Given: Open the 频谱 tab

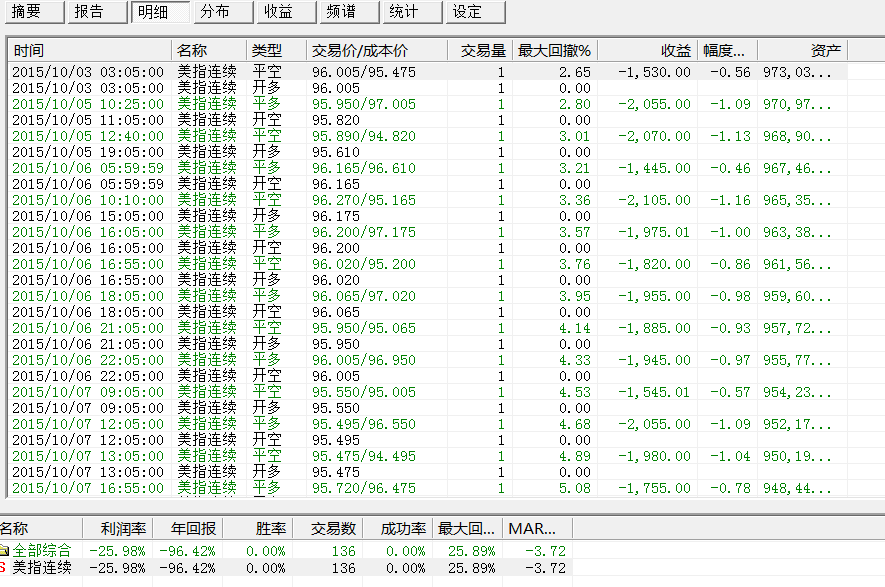Looking at the screenshot, I should pos(343,12).
